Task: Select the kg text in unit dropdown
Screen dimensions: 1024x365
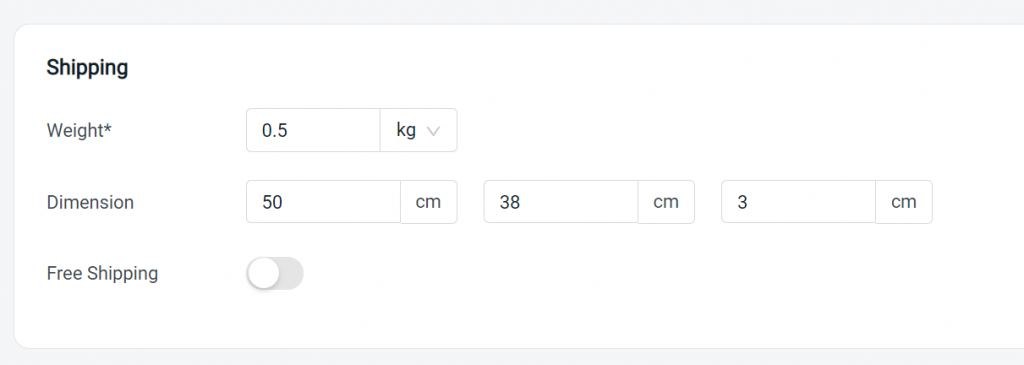Action: [x=406, y=131]
